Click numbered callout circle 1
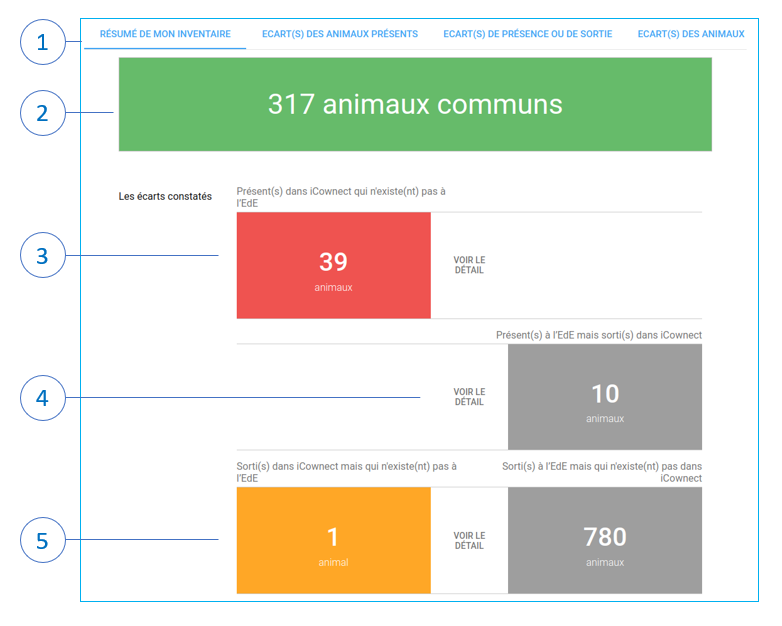Image resolution: width=782 pixels, height=626 pixels. [x=43, y=42]
